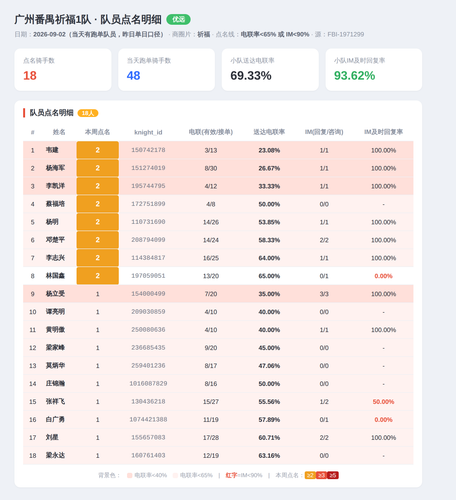Image resolution: width=456 pixels, height=500 pixels.
Task: Click the IM及时回复率 column header
Action: [383, 132]
